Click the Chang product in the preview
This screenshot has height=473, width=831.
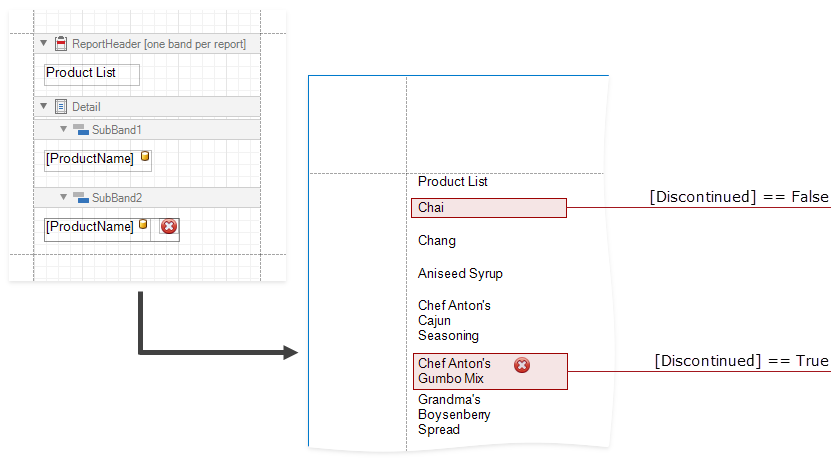coord(437,241)
